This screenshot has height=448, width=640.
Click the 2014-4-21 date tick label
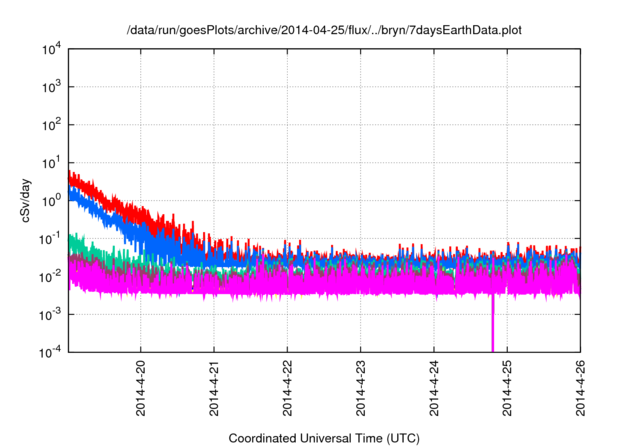pyautogui.click(x=214, y=388)
